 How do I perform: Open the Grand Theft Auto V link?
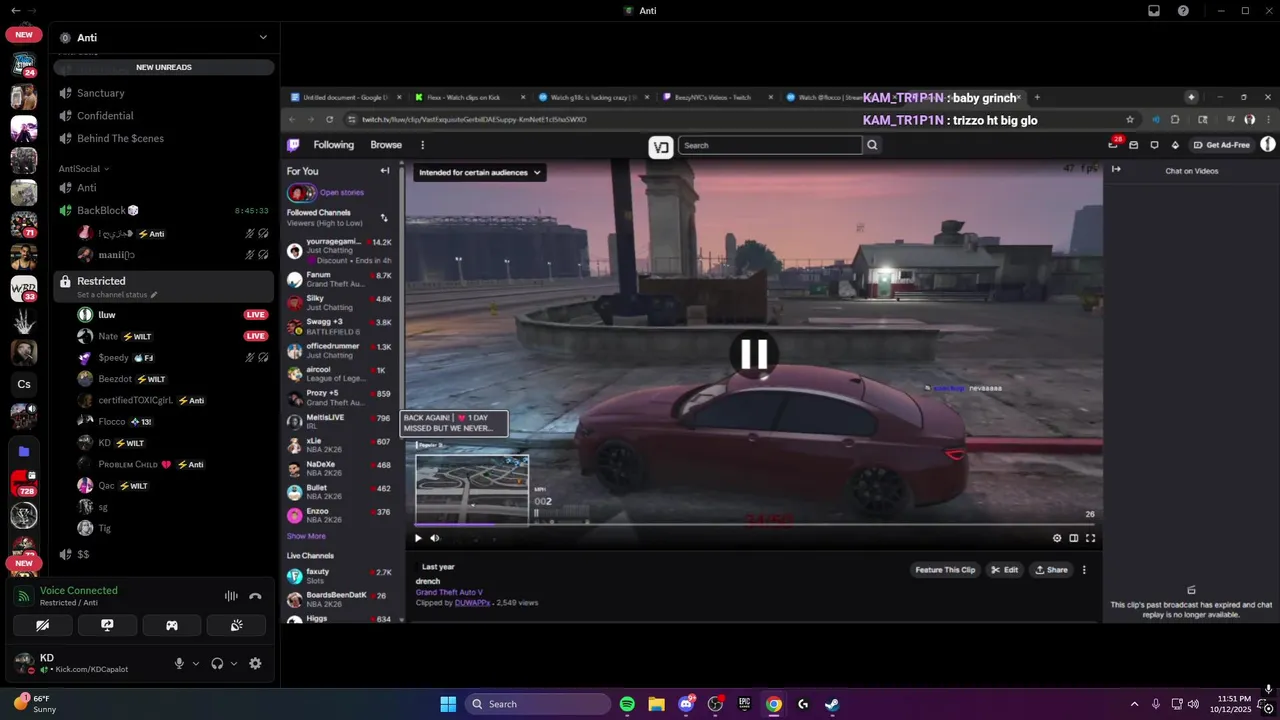coord(449,592)
